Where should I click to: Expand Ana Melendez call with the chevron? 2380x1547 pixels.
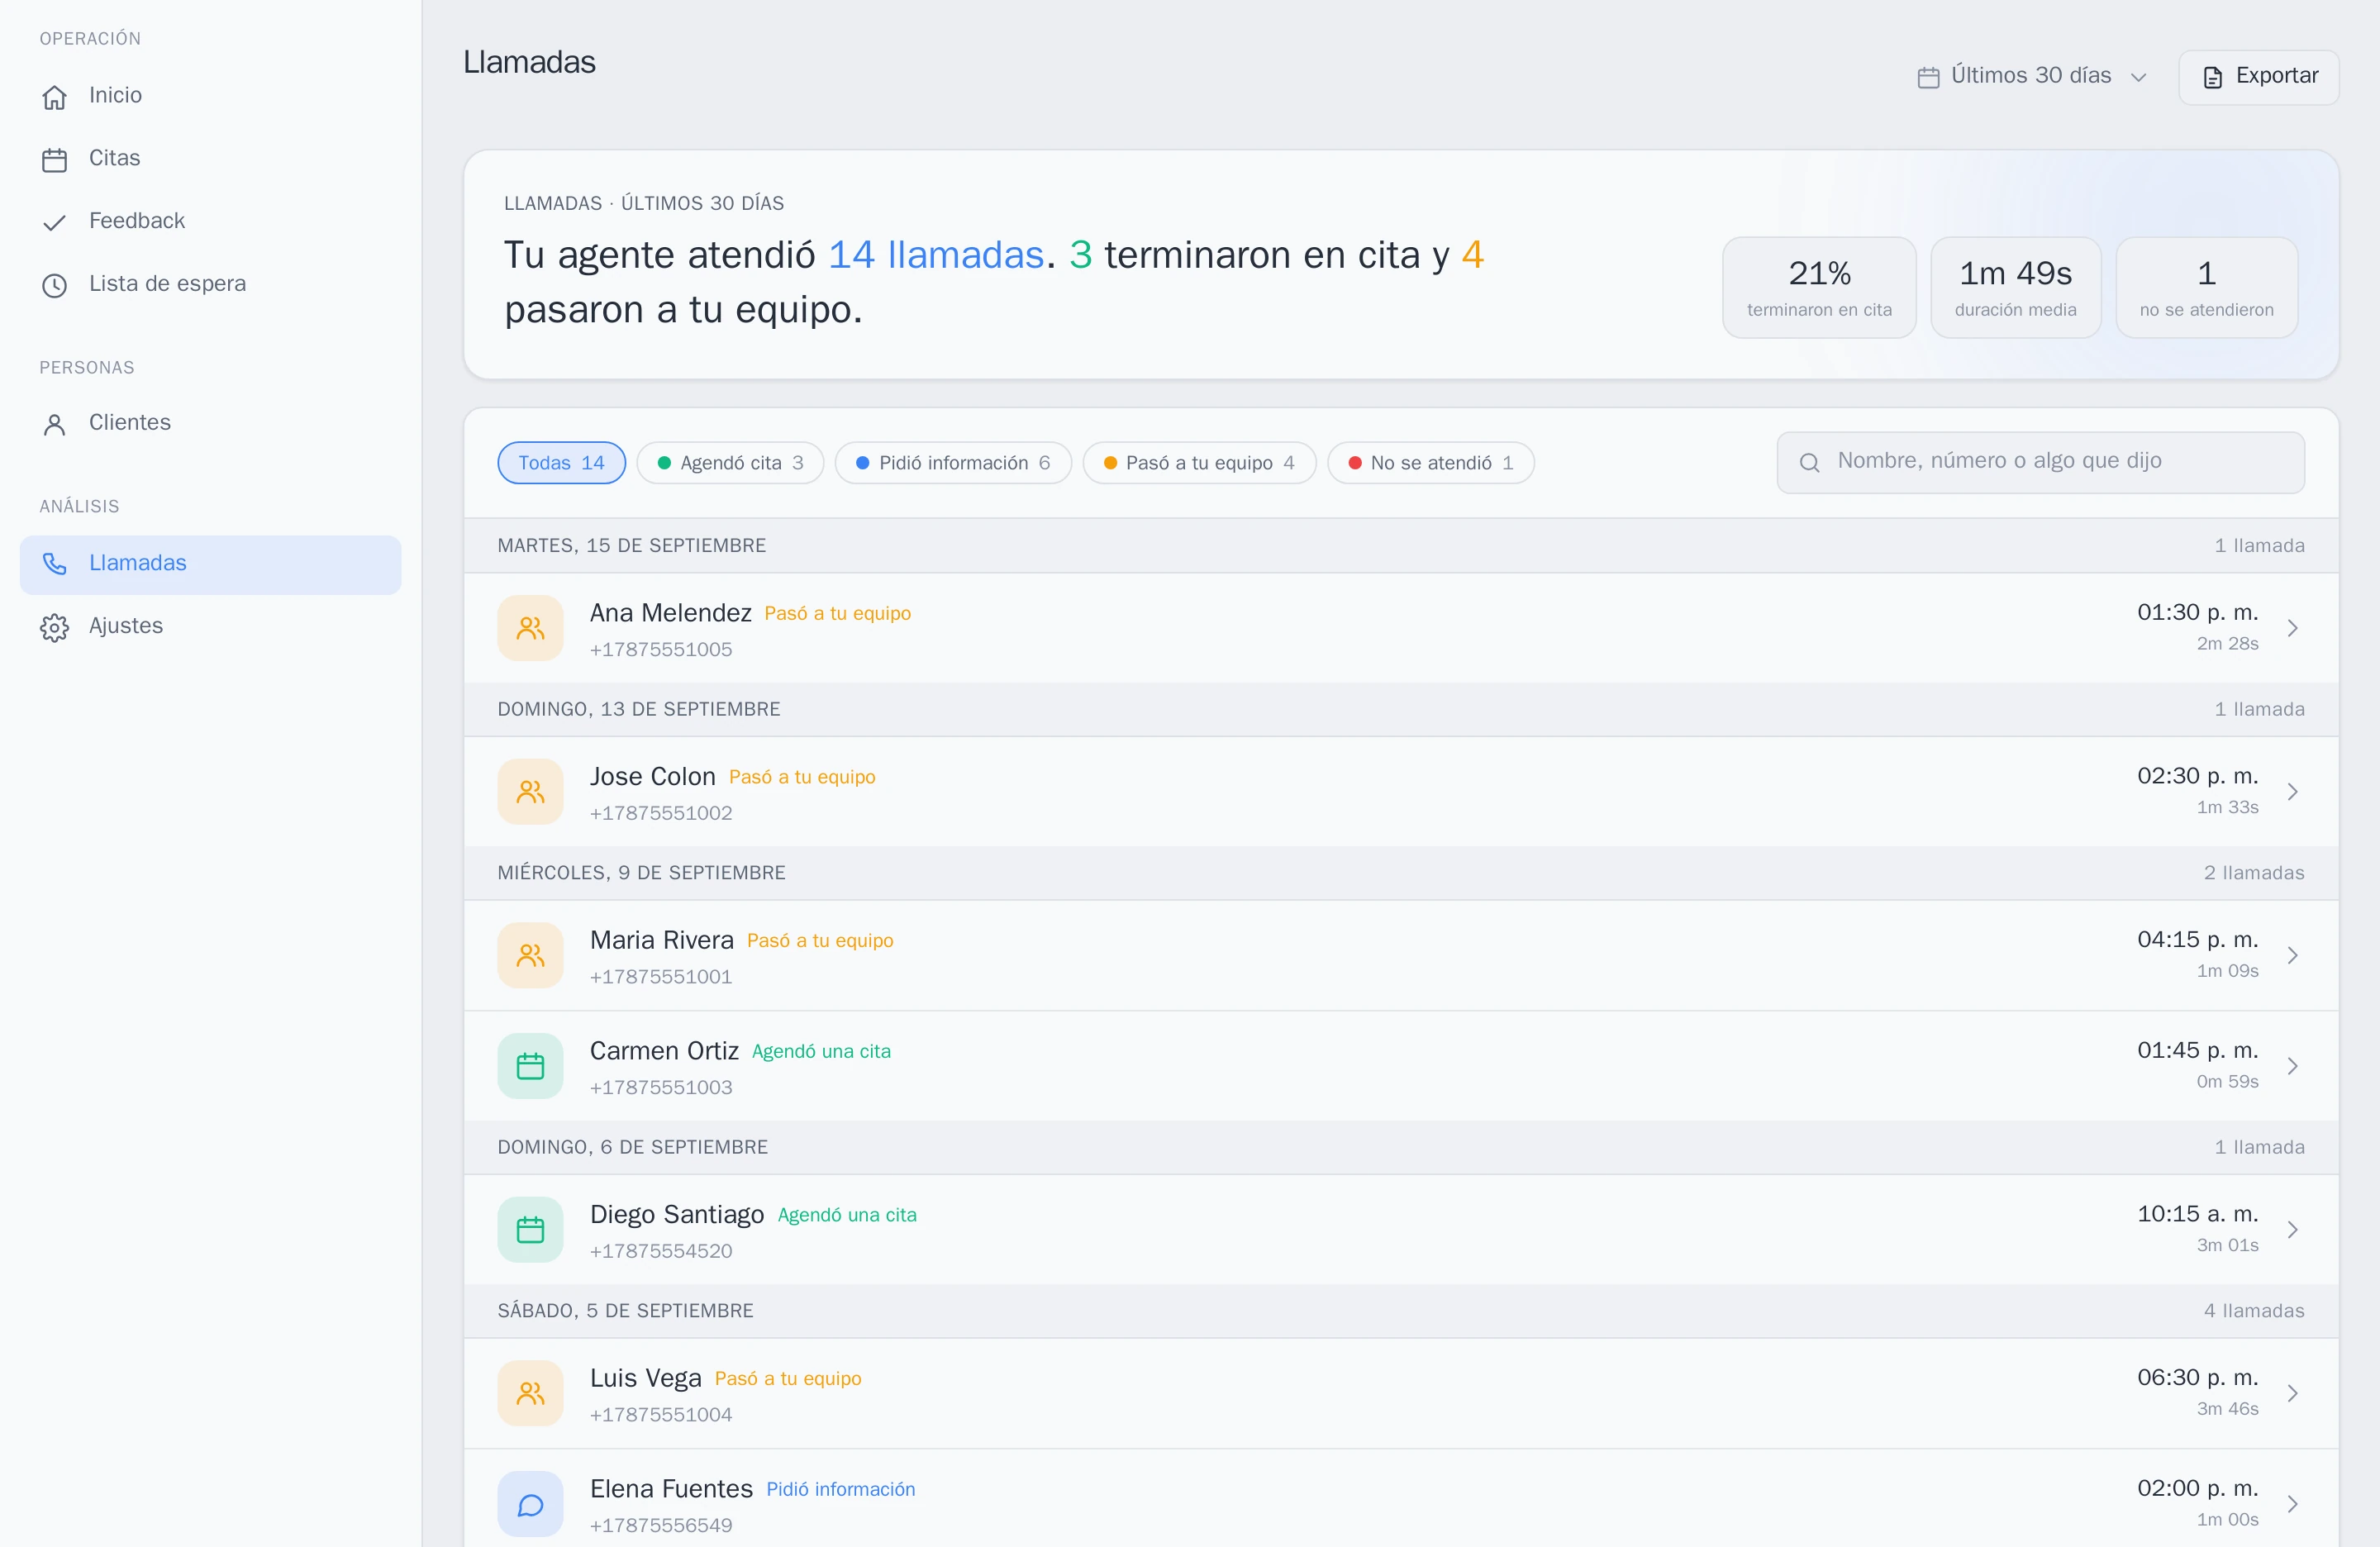[2292, 628]
